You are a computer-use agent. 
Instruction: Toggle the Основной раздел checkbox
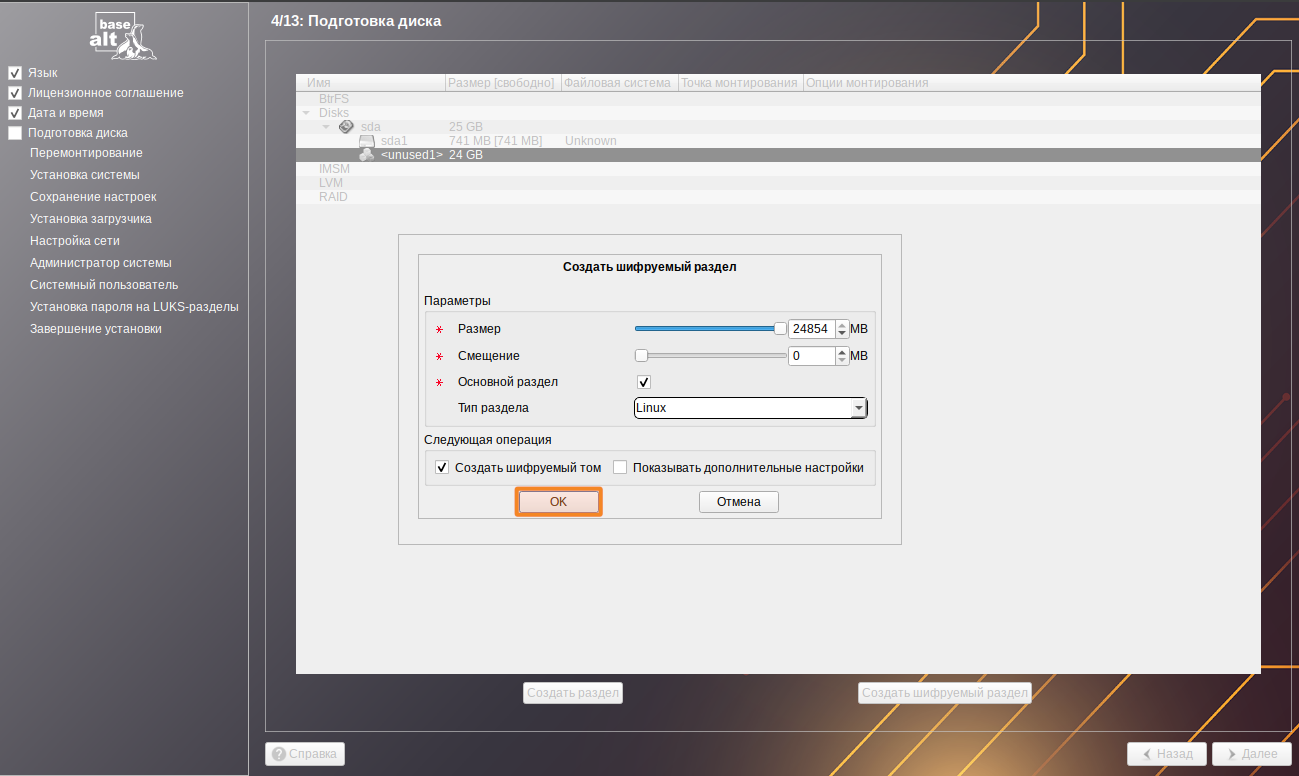tap(644, 382)
